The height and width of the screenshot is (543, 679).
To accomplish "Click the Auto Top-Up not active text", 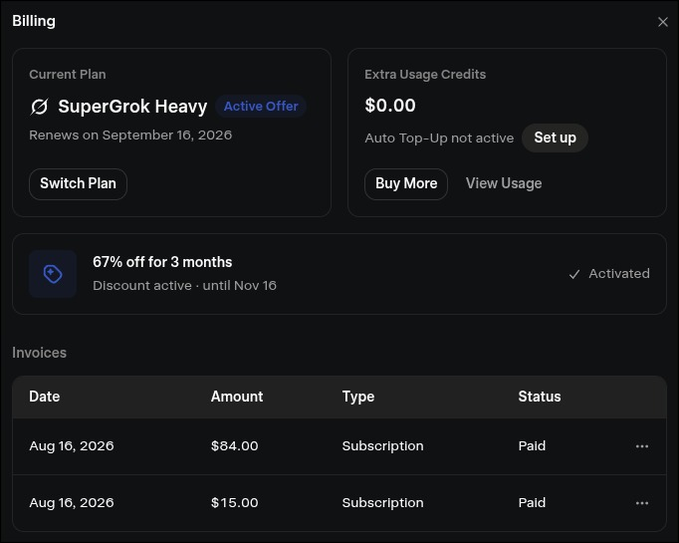I will (439, 138).
